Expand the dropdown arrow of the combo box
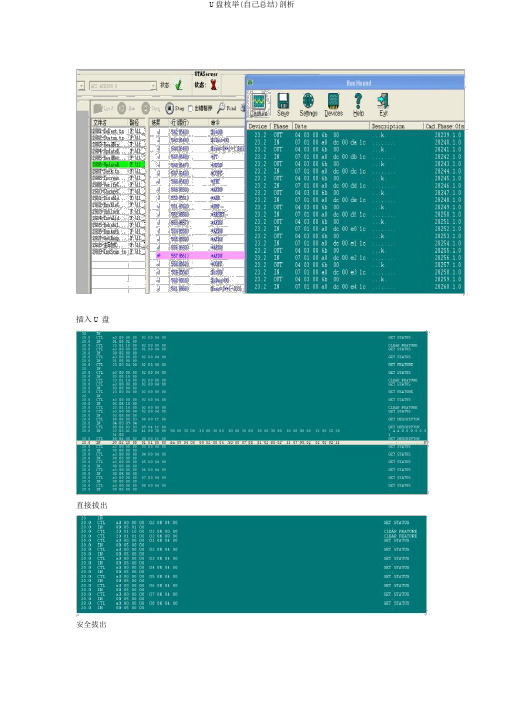The width and height of the screenshot is (505, 714). click(153, 86)
